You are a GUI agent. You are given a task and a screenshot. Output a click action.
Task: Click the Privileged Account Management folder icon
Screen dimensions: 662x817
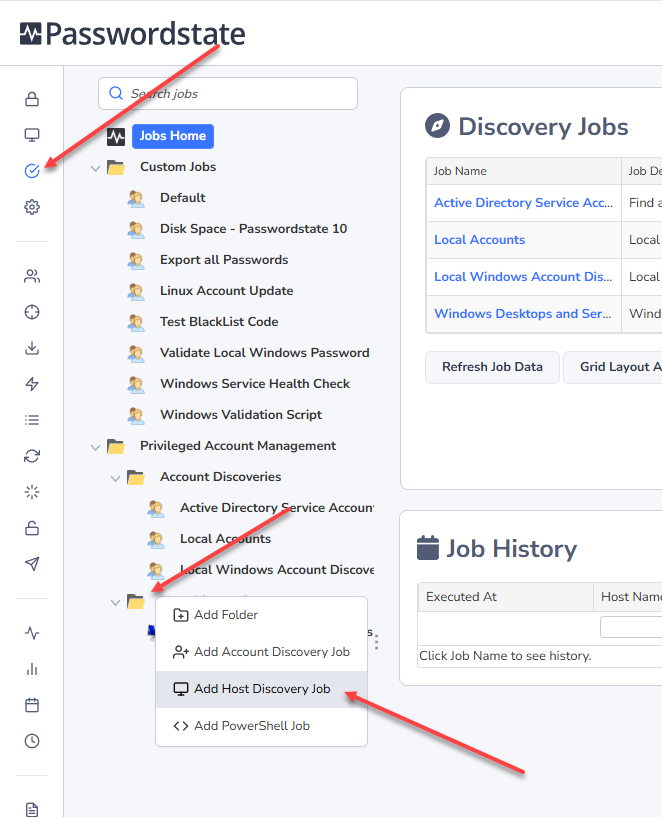[116, 446]
